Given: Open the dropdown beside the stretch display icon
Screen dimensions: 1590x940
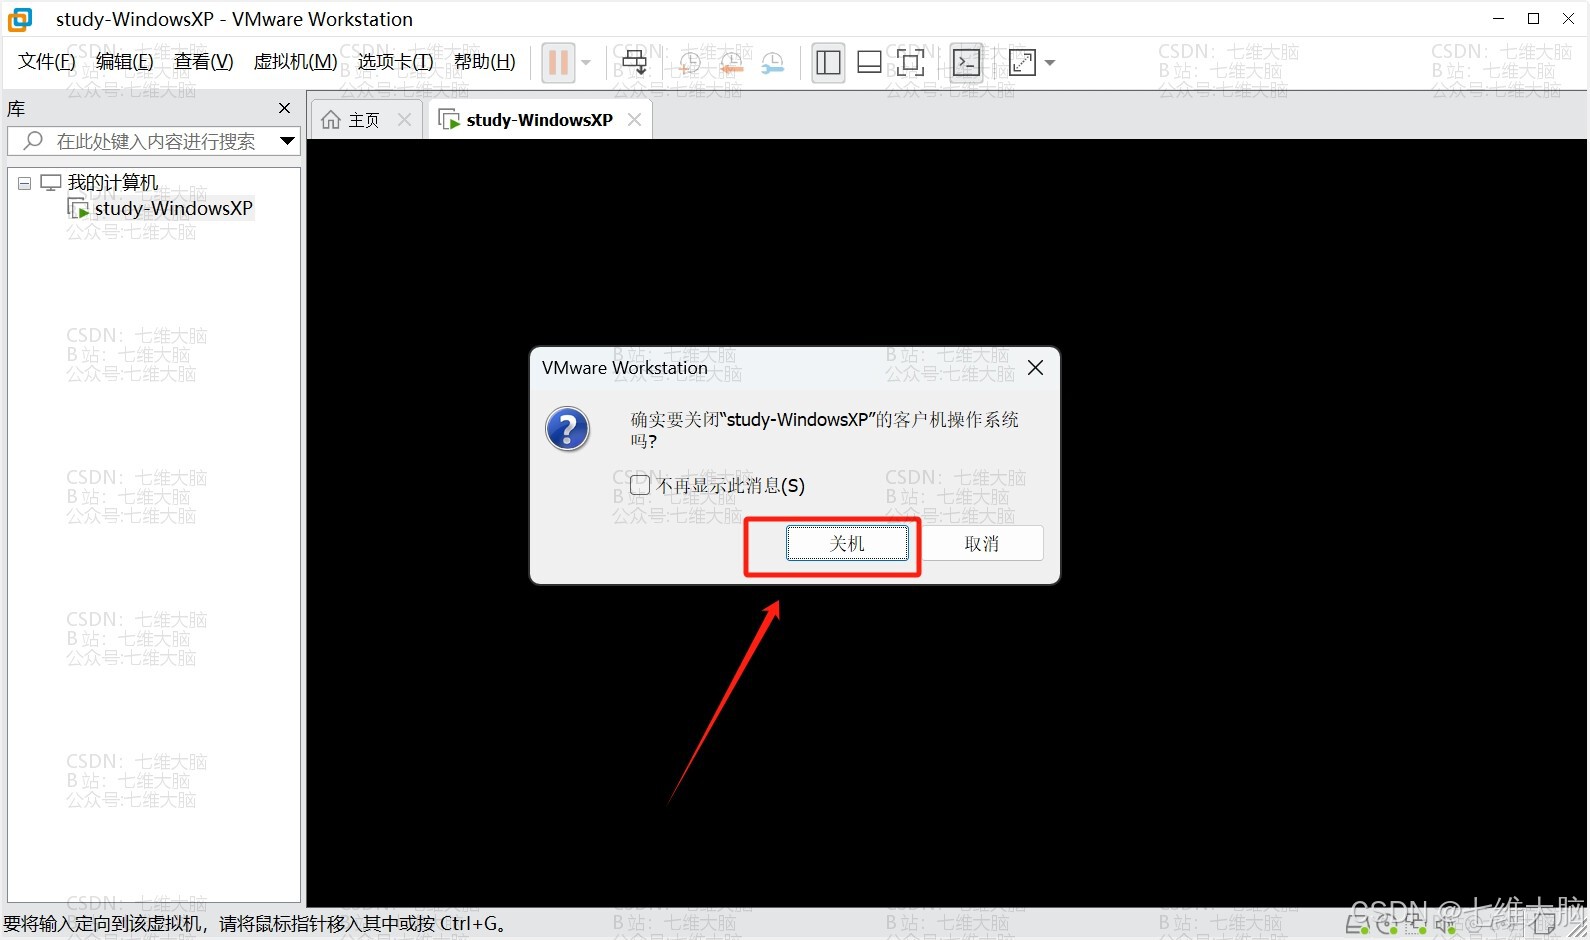Looking at the screenshot, I should coord(1049,63).
